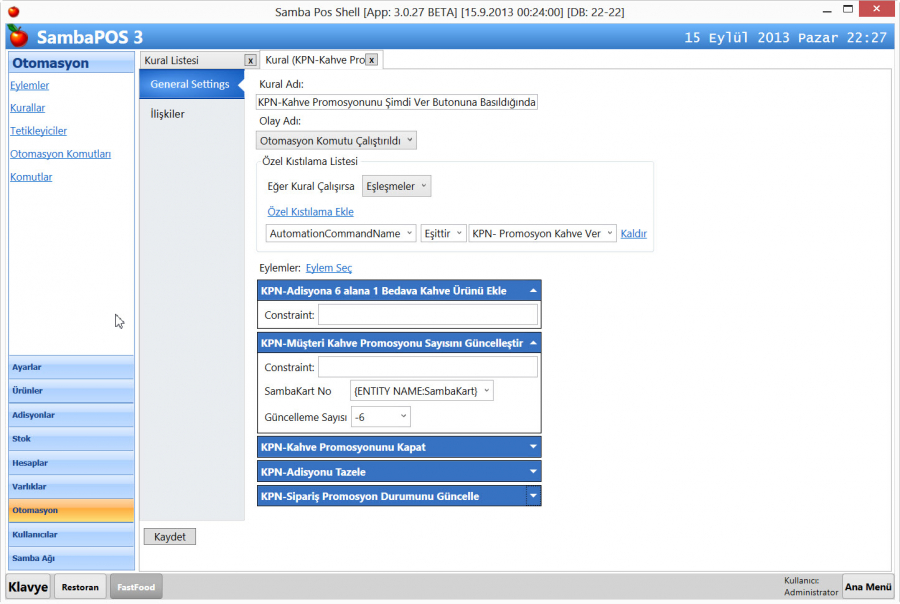
Task: Collapse the KPN-Adisyona 6 alana action
Action: [x=533, y=291]
